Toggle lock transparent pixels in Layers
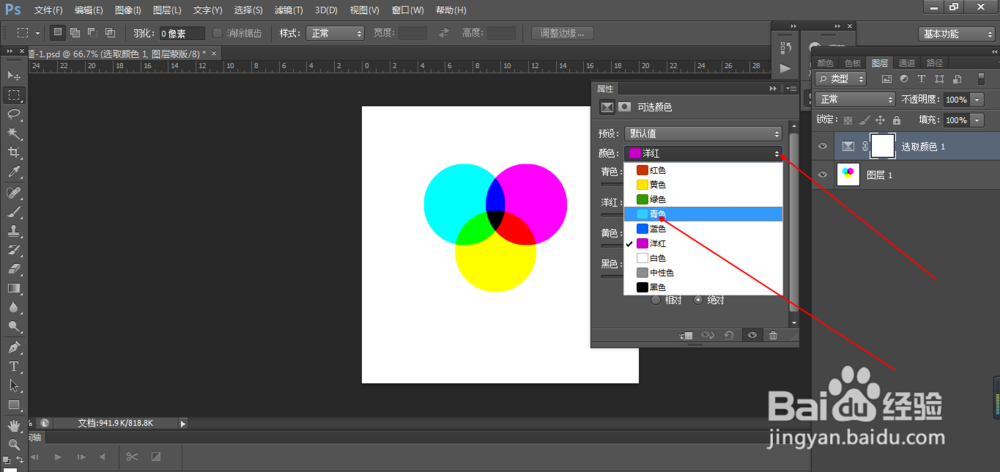 848,120
